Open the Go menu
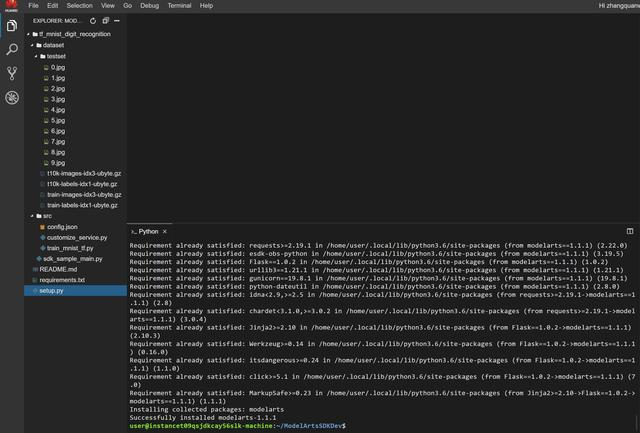The width and height of the screenshot is (640, 433). point(127,6)
